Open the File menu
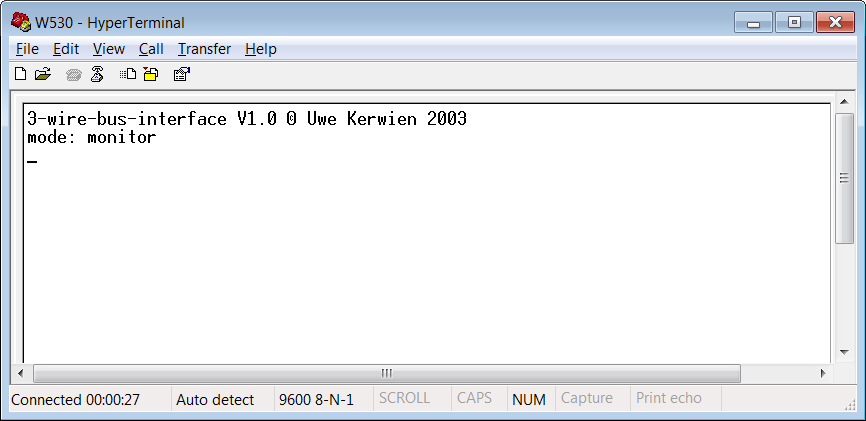The height and width of the screenshot is (421, 866). click(x=27, y=49)
